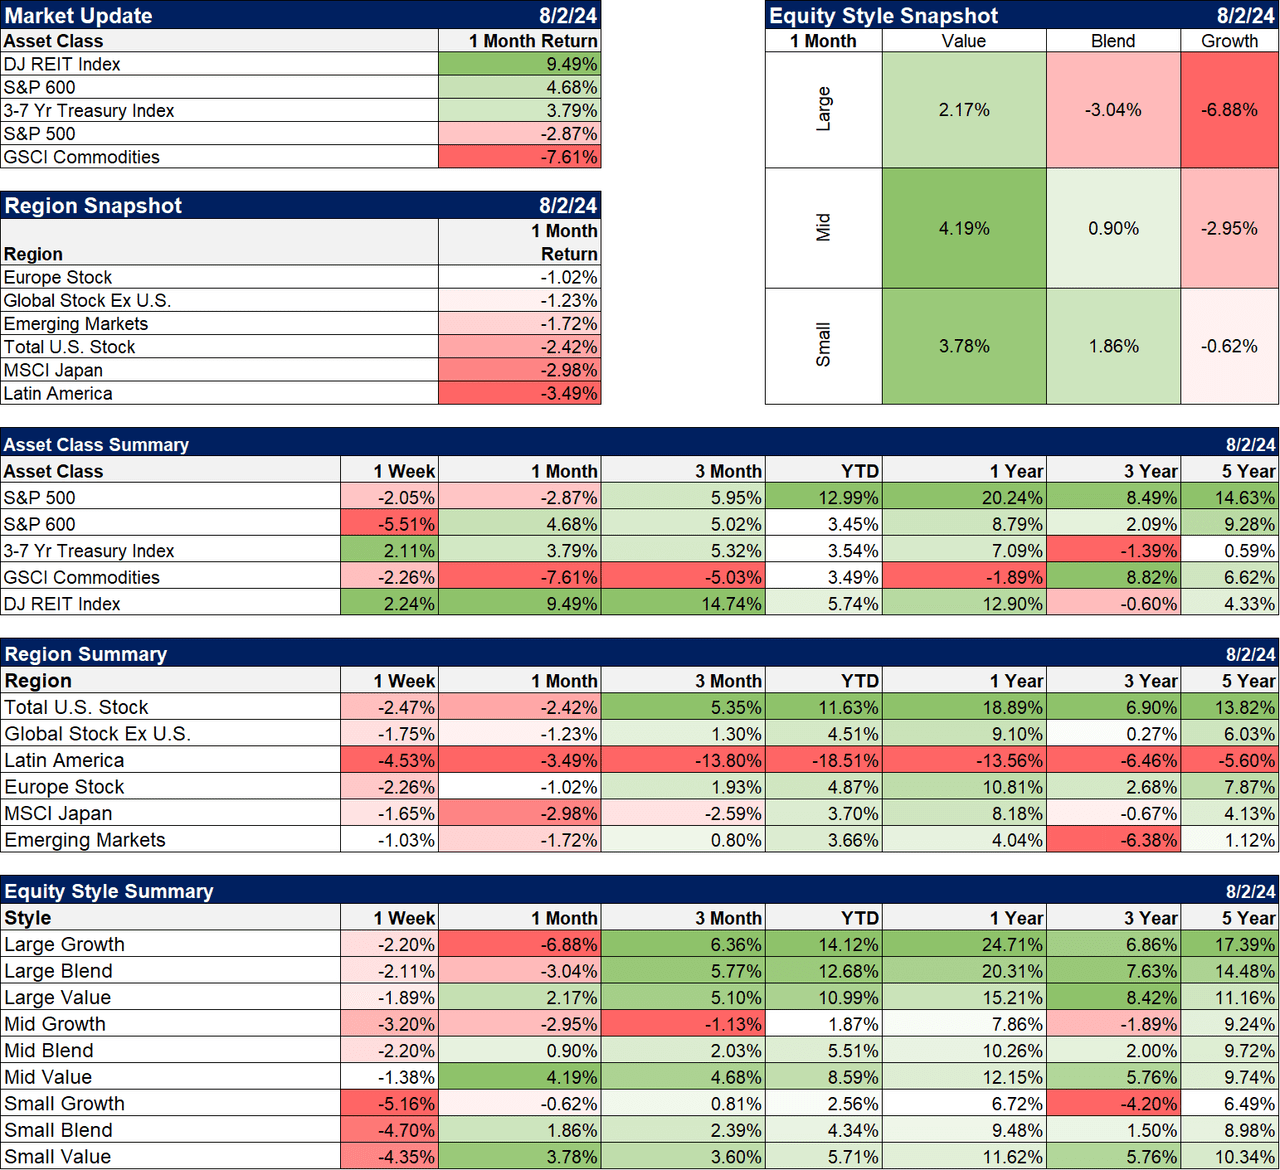
Task: Select the Value column header in Equity Style Snapshot
Action: point(964,41)
